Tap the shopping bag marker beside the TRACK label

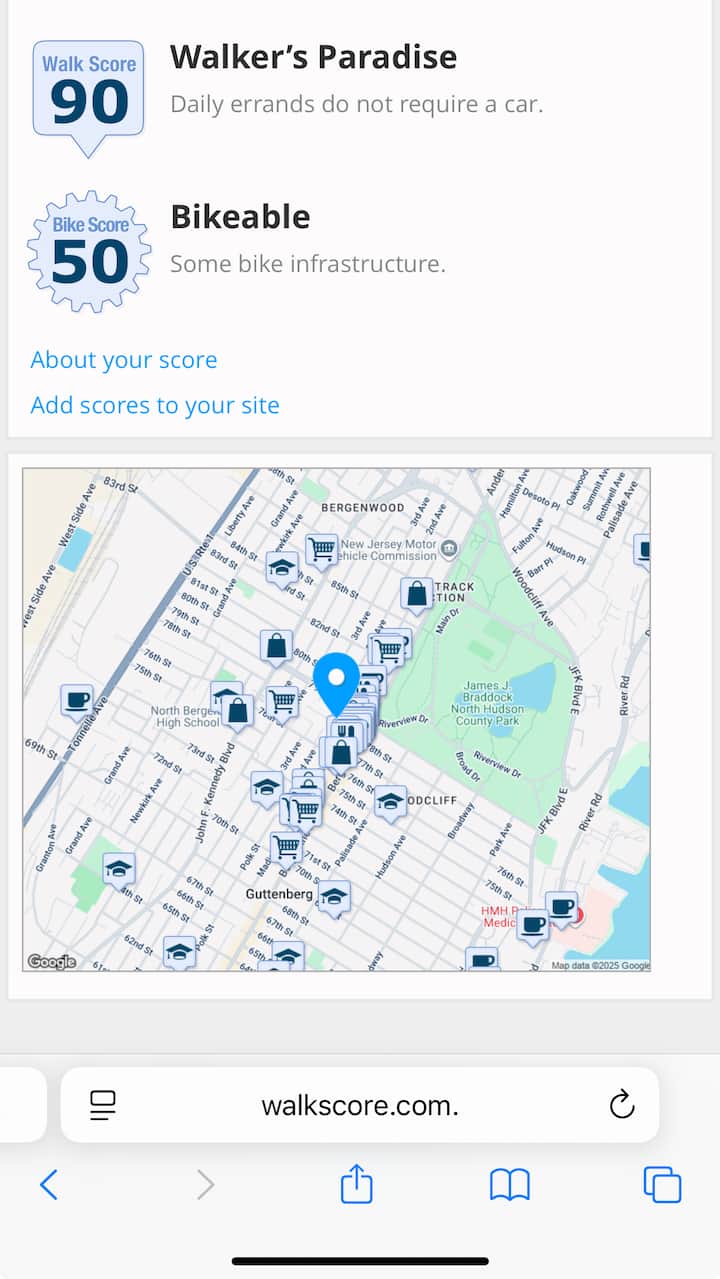click(x=417, y=594)
